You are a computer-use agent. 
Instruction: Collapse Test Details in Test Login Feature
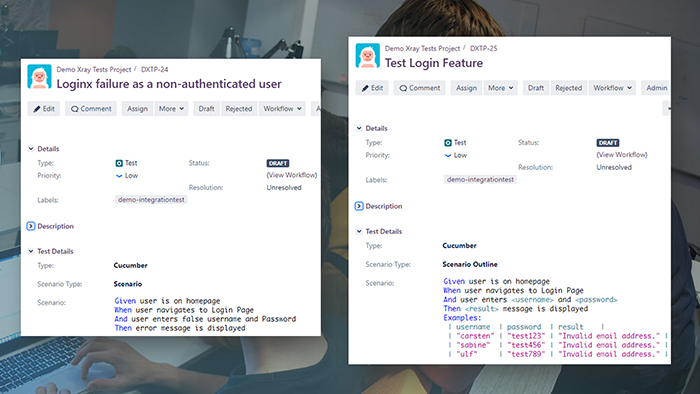click(359, 231)
